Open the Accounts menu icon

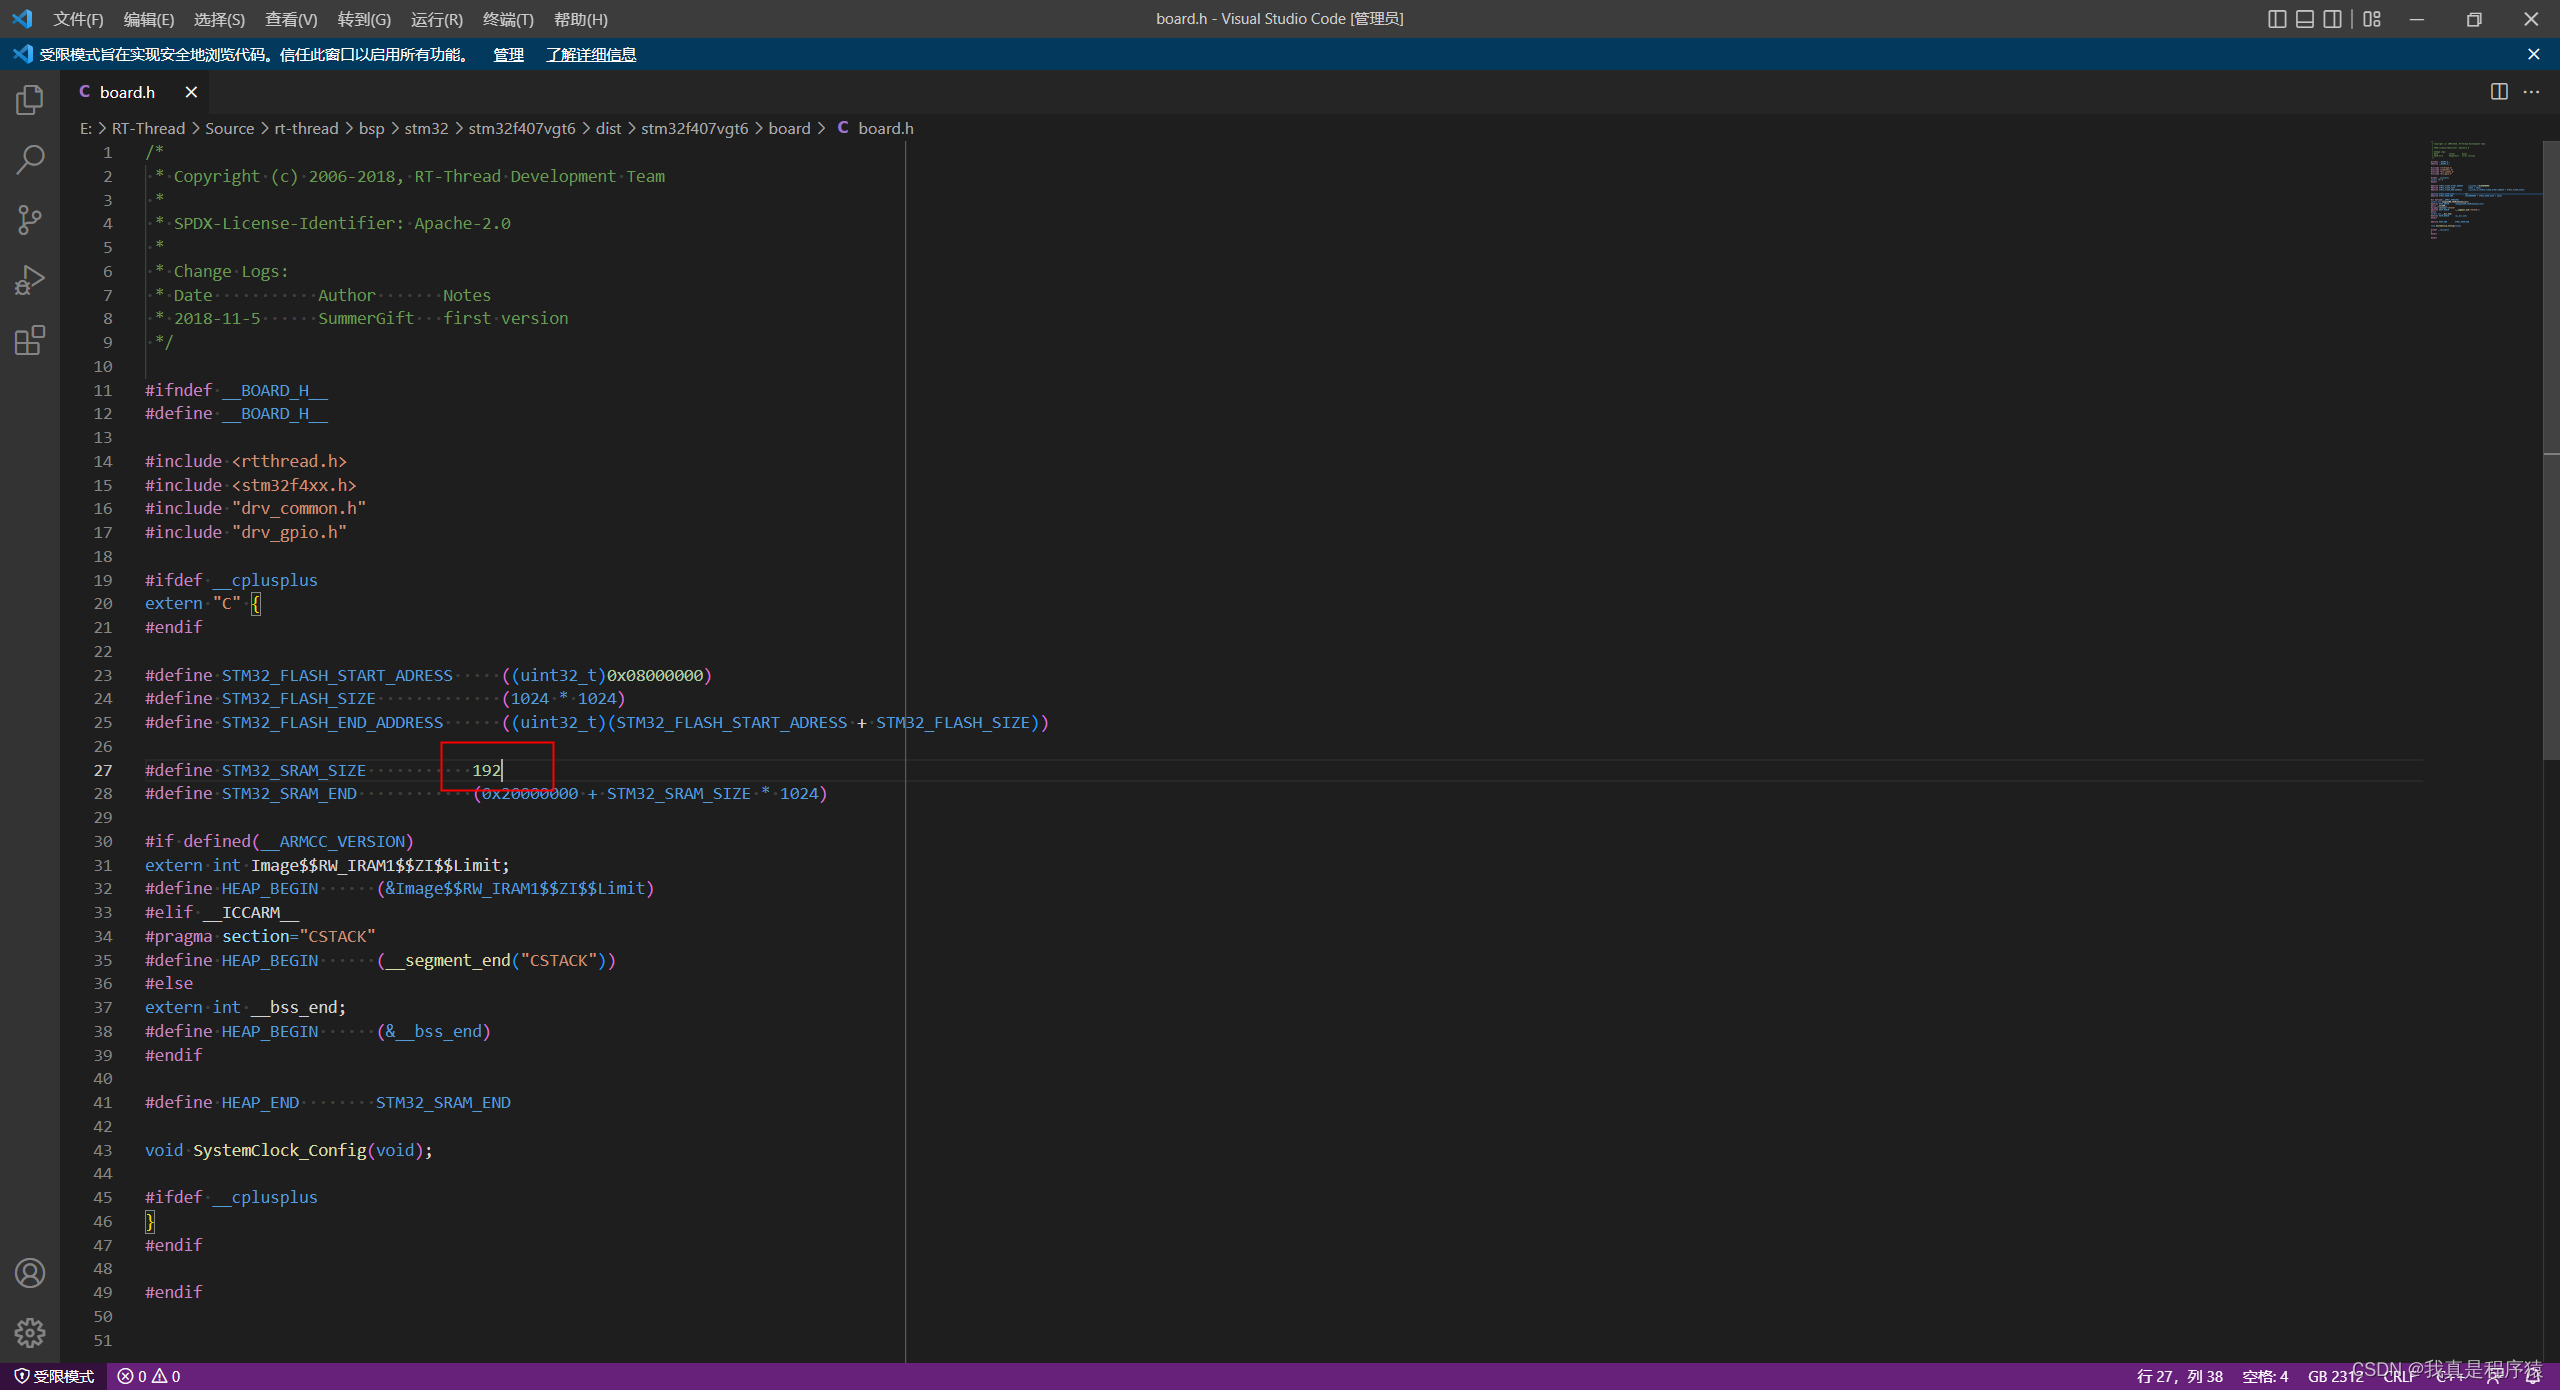point(30,1273)
